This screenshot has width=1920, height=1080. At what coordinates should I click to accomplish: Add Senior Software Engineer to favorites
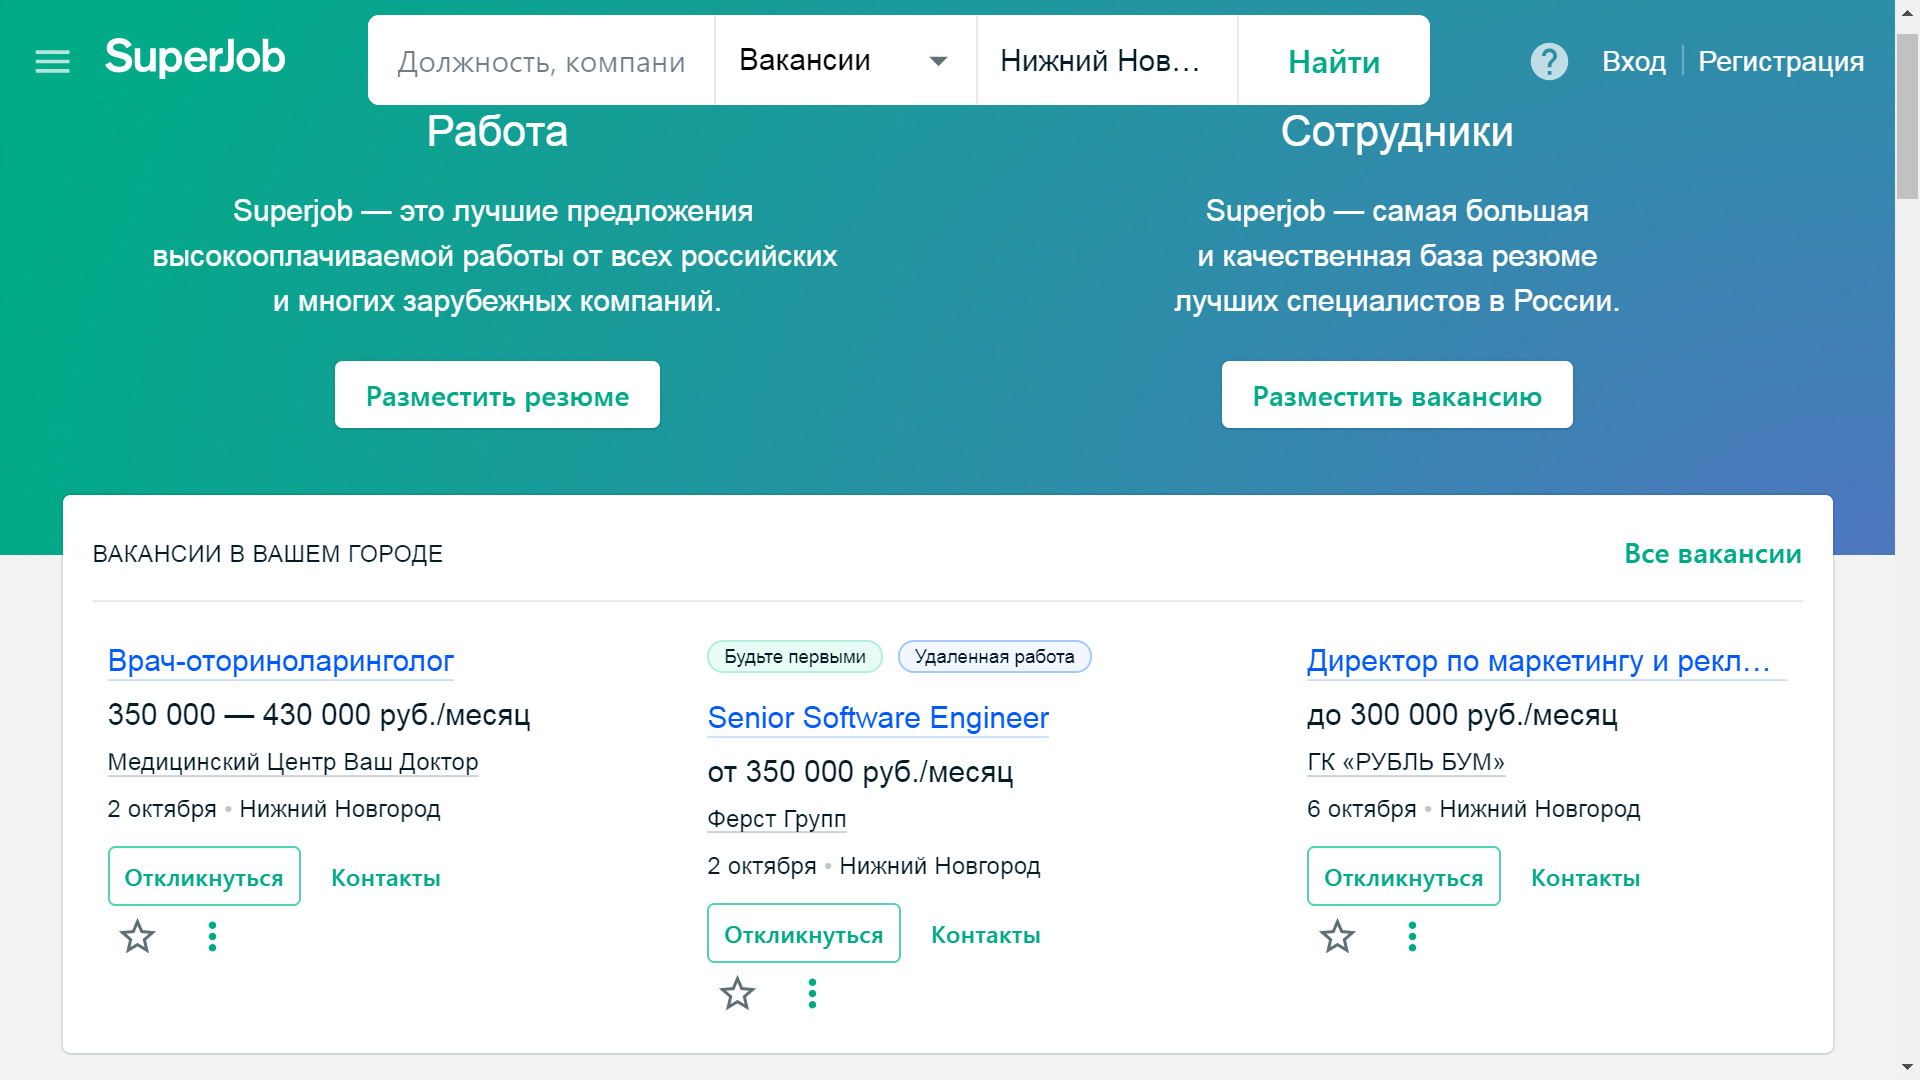[737, 994]
